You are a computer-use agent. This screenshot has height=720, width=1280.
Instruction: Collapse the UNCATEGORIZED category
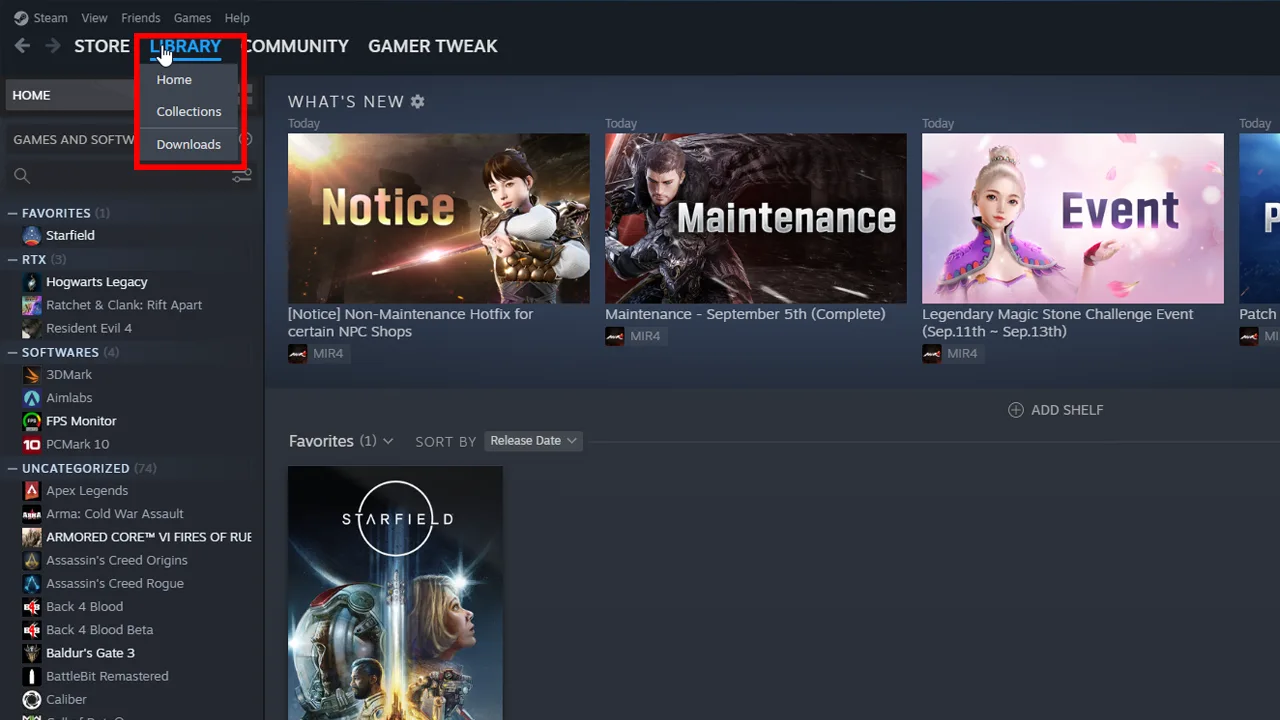tap(13, 468)
